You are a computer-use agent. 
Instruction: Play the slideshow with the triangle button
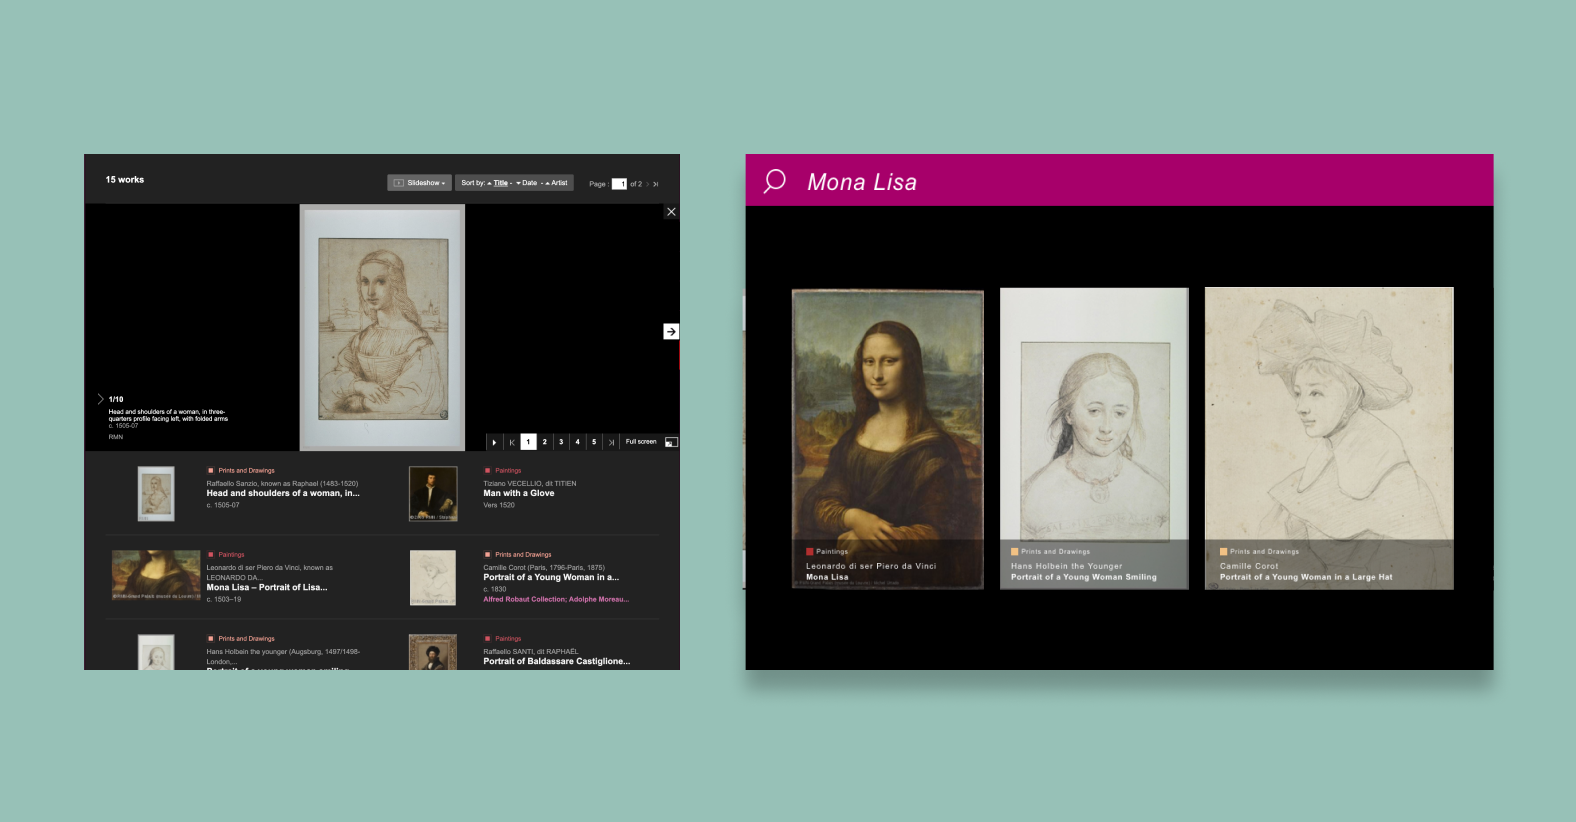click(x=494, y=442)
